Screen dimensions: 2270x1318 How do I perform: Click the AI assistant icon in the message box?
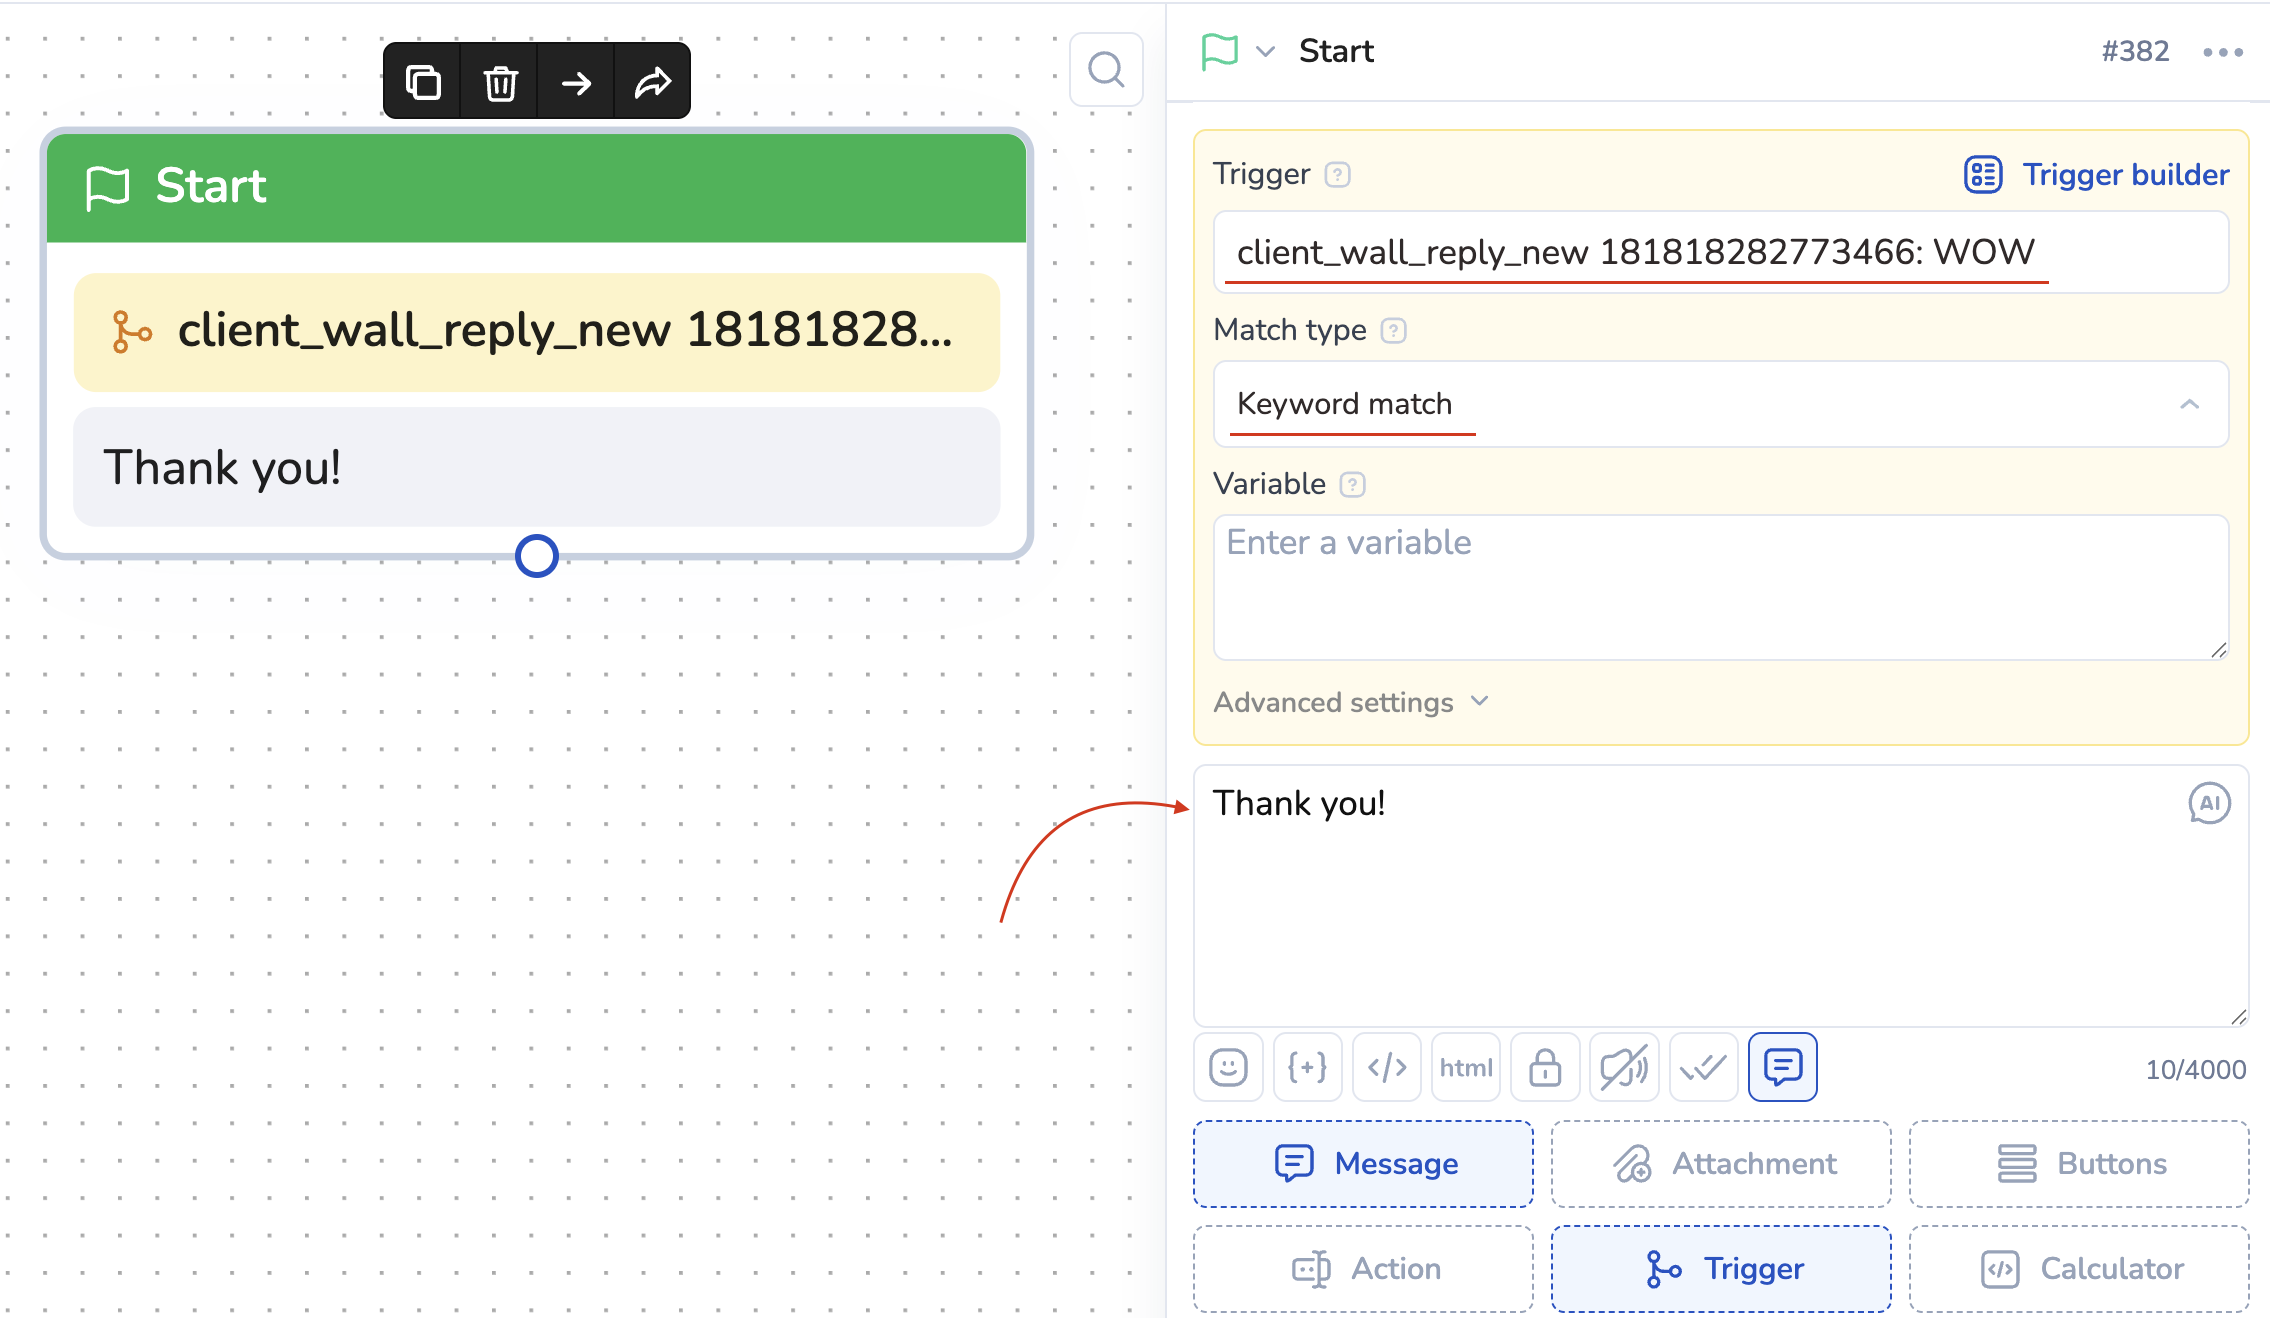click(2209, 803)
